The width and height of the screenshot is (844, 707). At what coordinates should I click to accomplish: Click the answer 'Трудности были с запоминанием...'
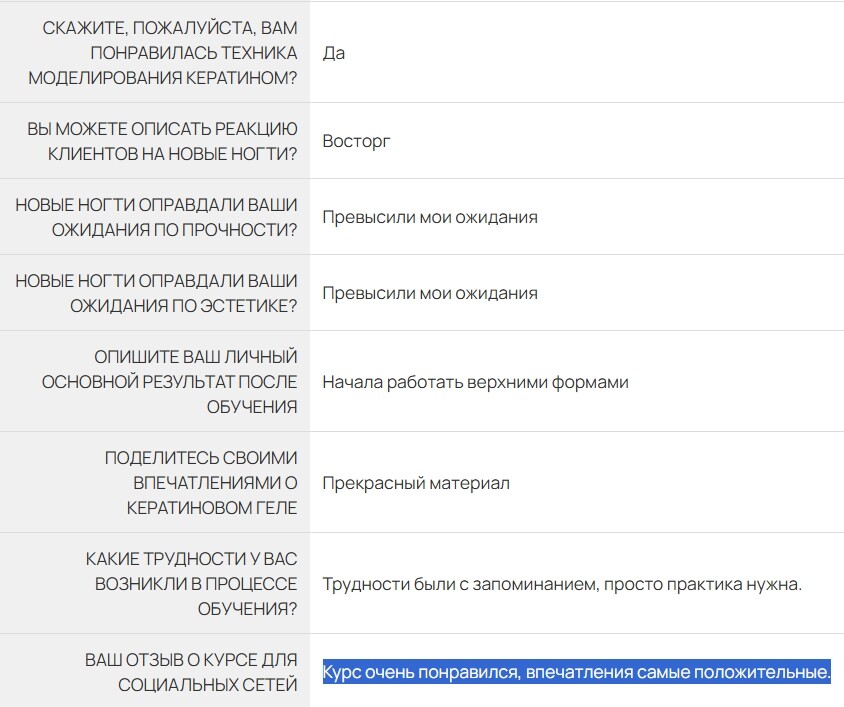pyautogui.click(x=562, y=584)
